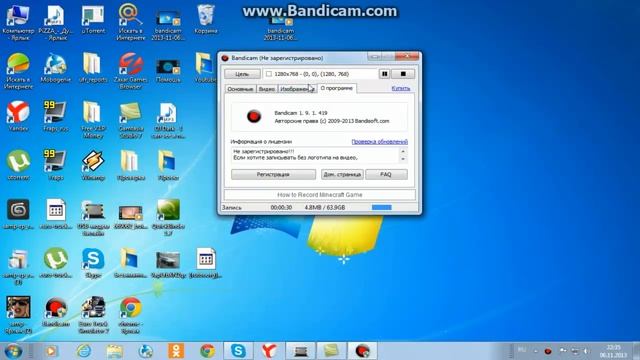This screenshot has height=360, width=640.
Task: Click the Регистрация button
Action: click(273, 174)
